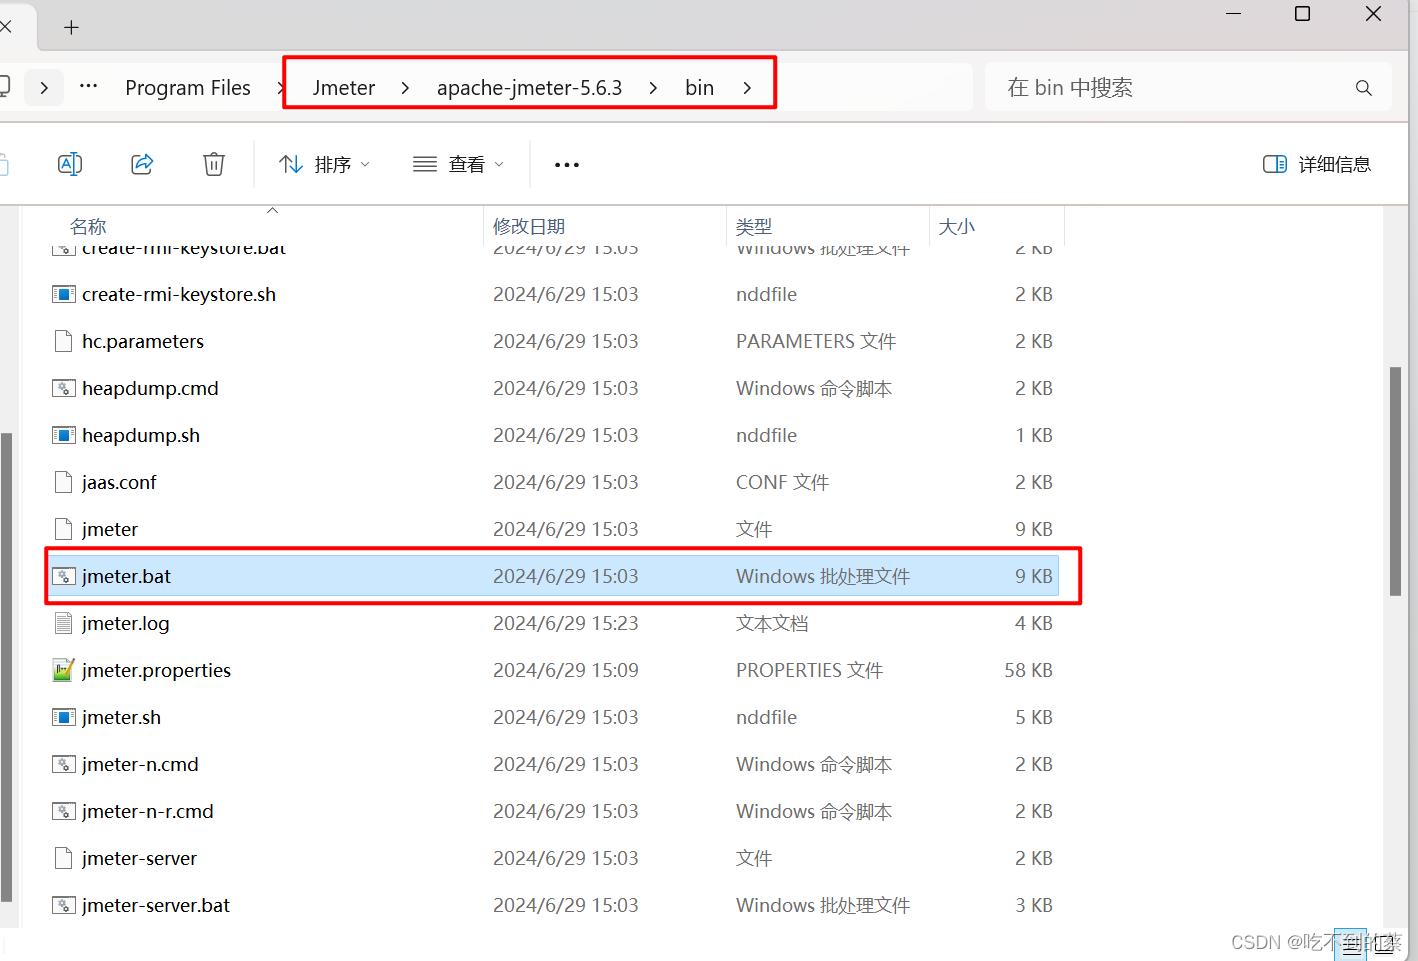This screenshot has width=1418, height=961.
Task: Select jmeter.properties file icon
Action: 63,670
